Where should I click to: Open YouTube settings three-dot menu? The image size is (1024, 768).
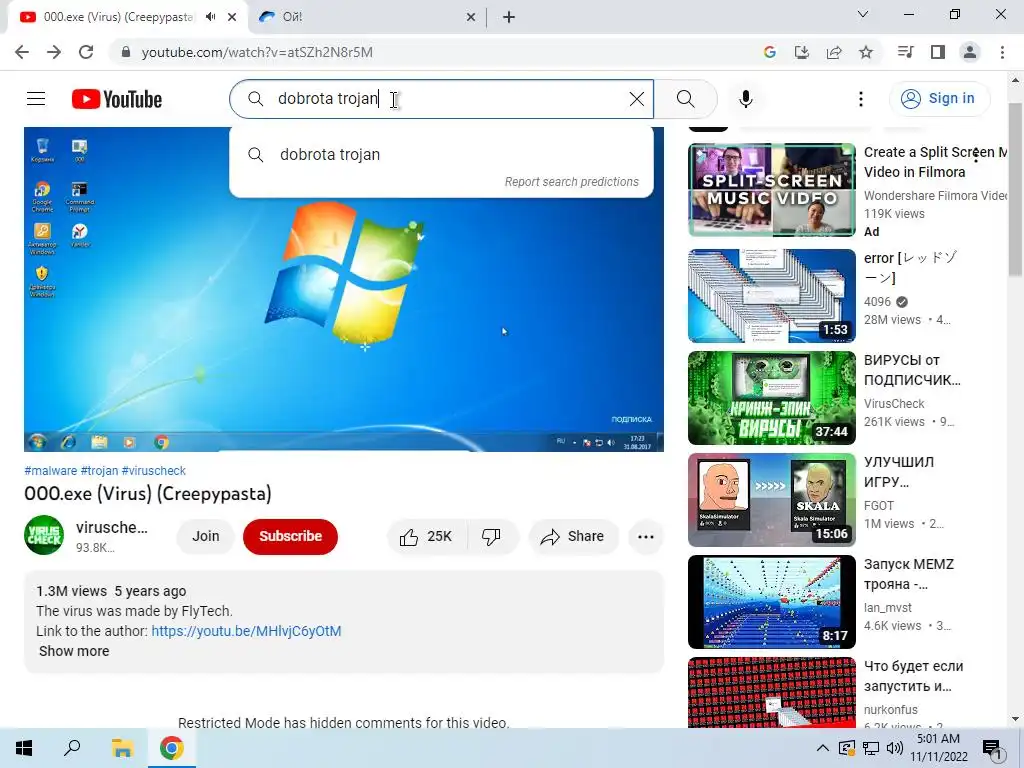coord(861,99)
